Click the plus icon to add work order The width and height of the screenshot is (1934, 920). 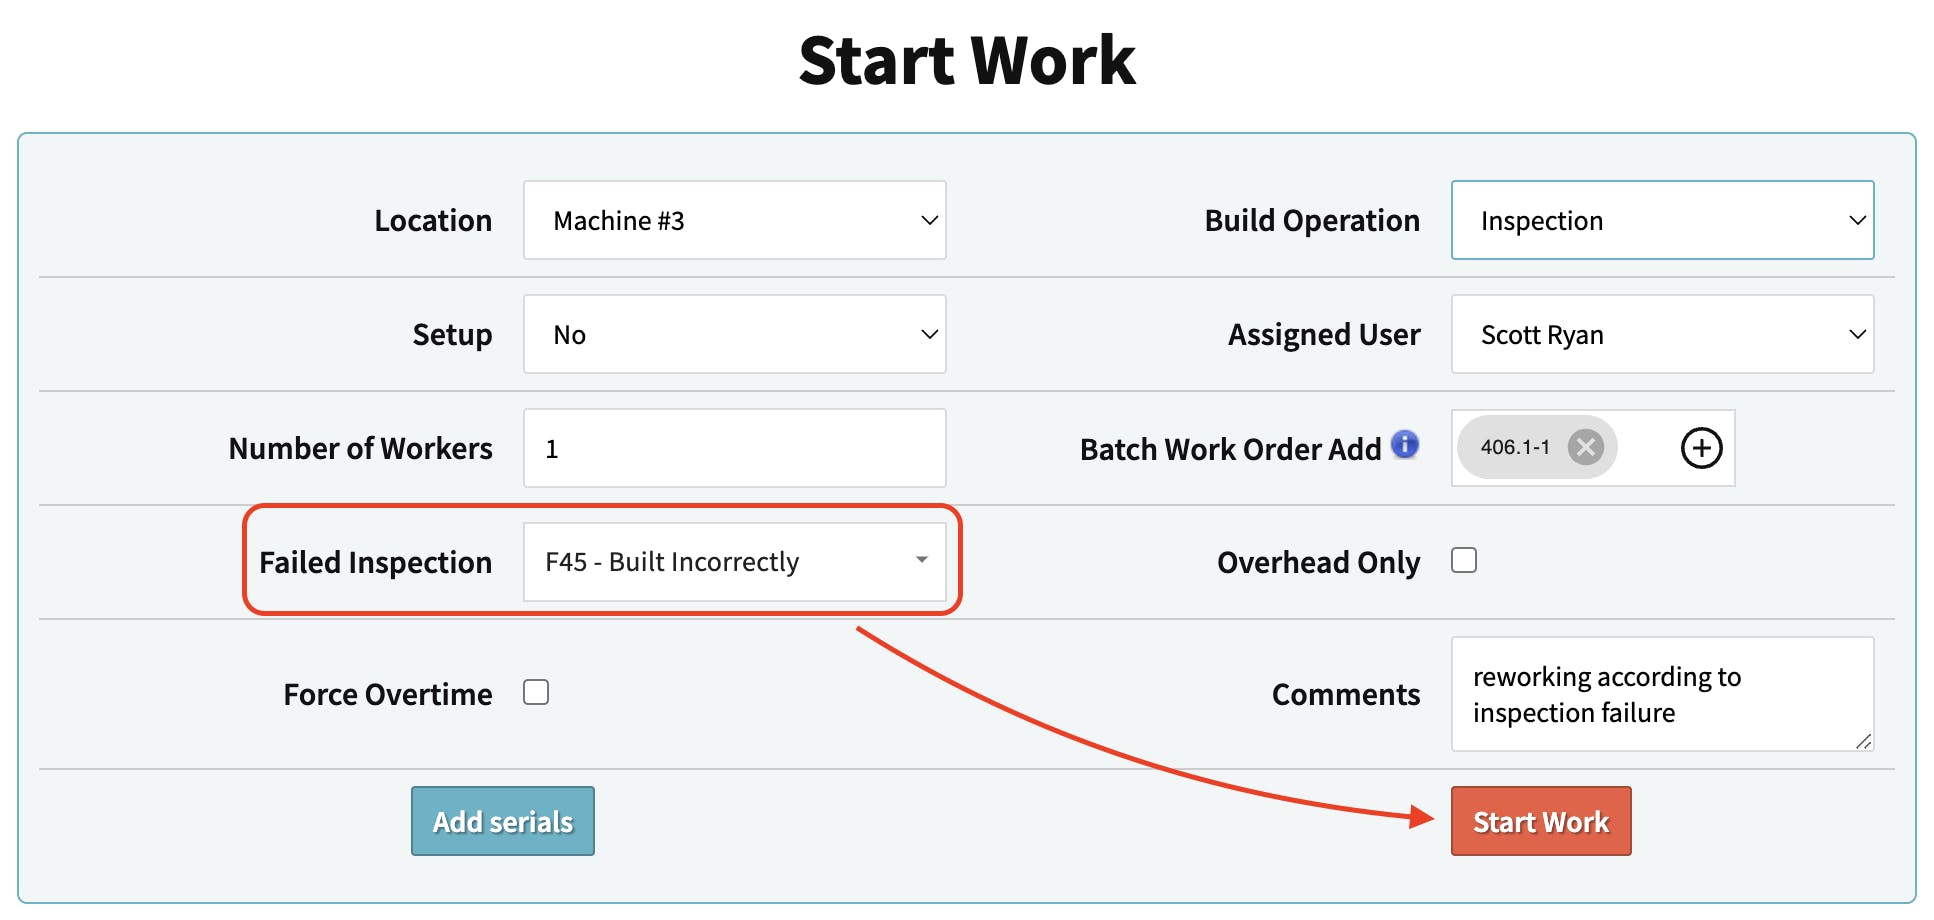1701,448
